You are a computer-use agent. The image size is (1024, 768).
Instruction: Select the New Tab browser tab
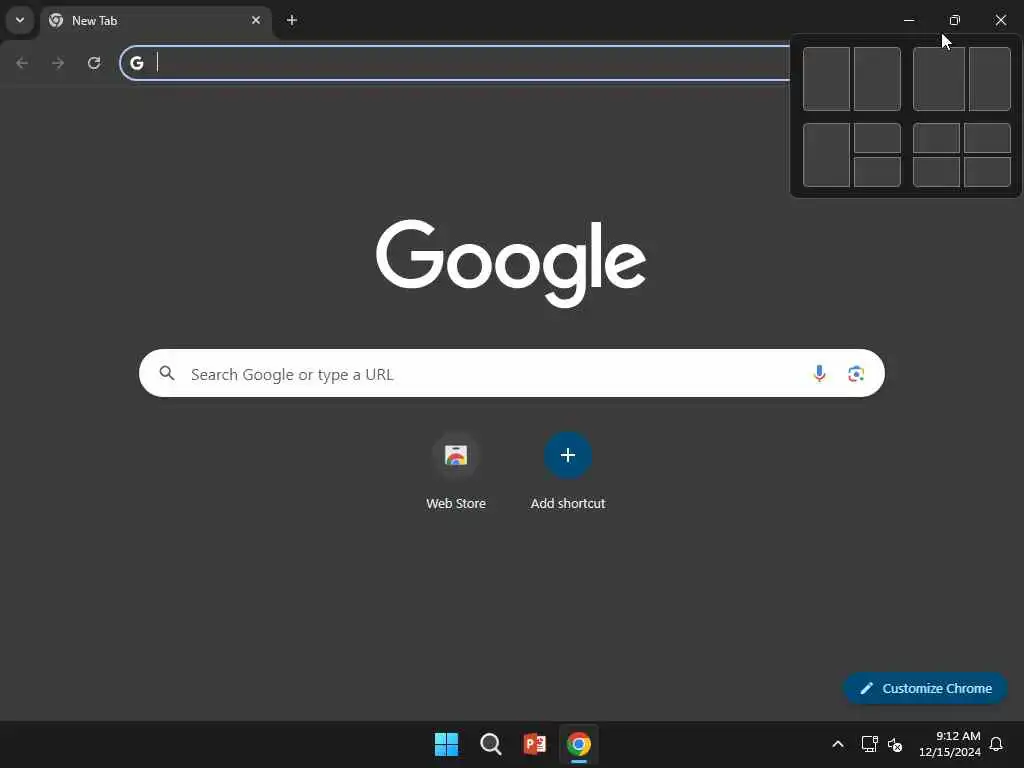coord(156,21)
